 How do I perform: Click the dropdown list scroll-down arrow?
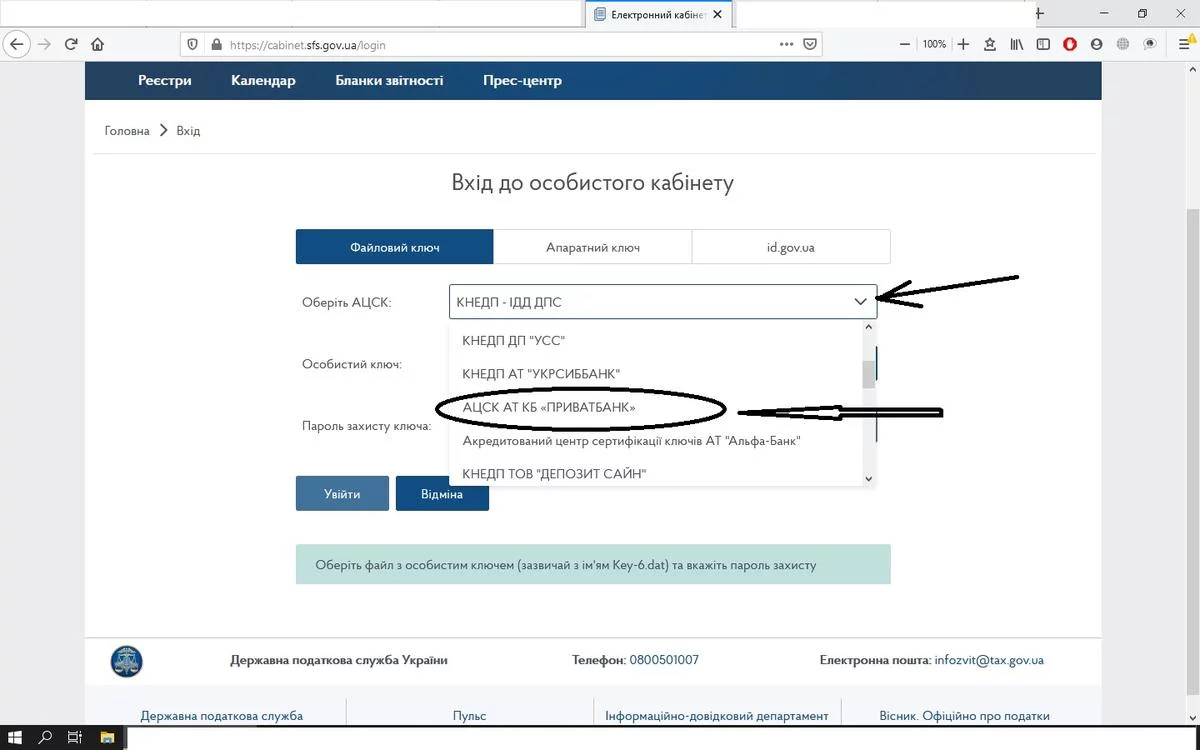[x=868, y=479]
